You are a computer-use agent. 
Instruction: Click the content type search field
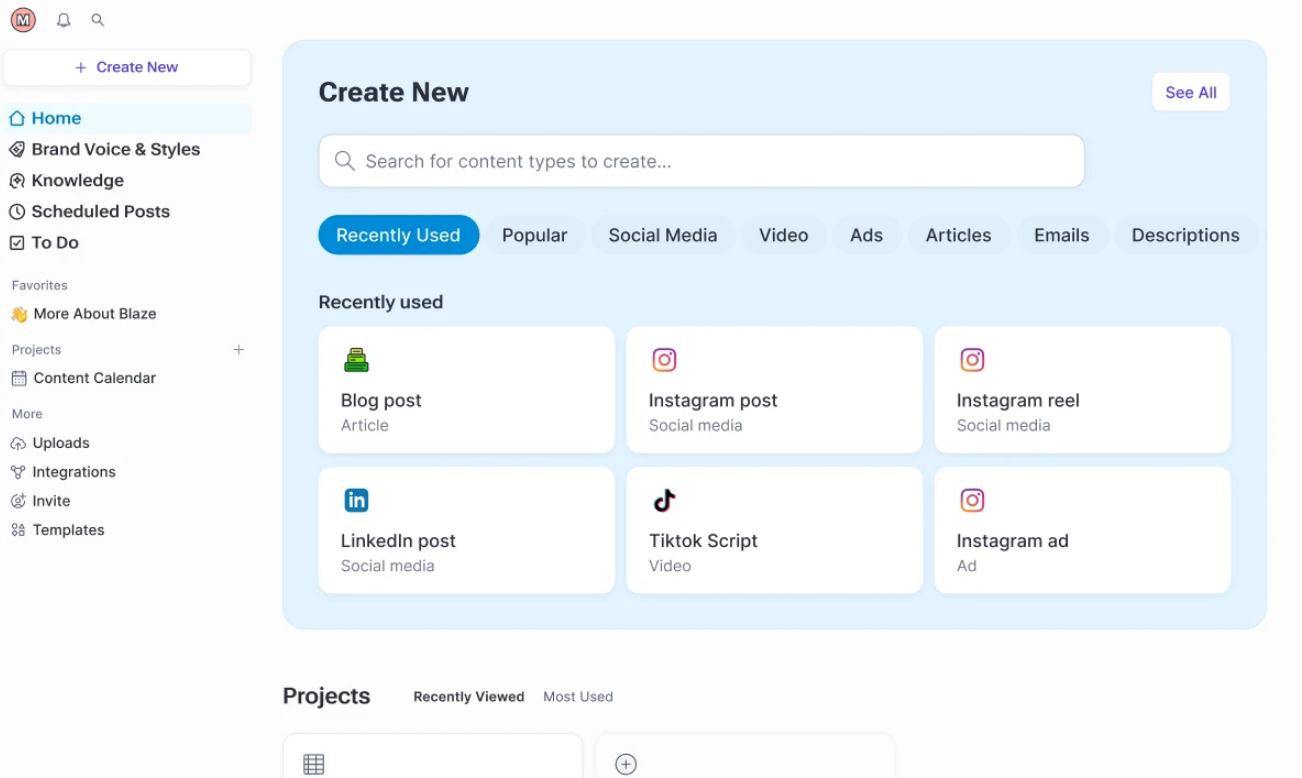pos(700,160)
